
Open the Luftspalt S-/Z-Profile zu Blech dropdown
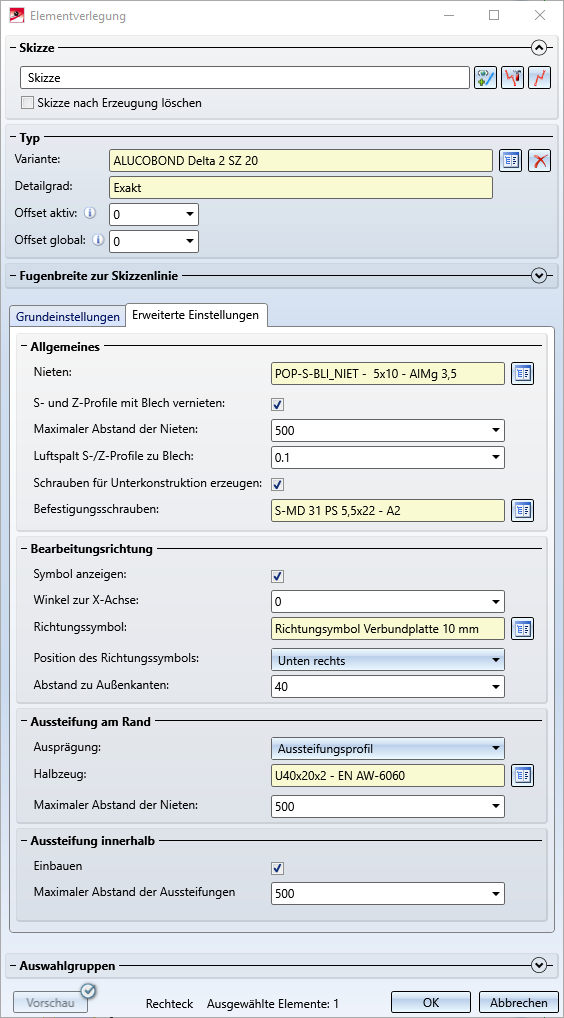point(496,457)
